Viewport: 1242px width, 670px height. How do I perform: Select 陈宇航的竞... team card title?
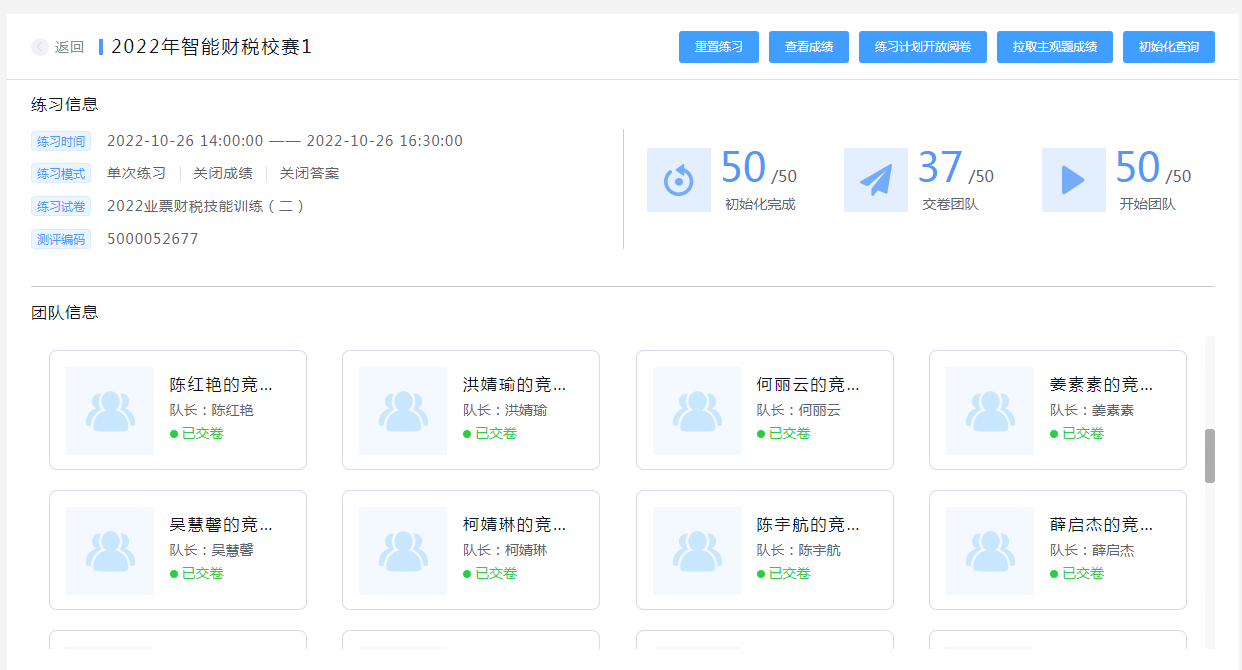(x=808, y=524)
